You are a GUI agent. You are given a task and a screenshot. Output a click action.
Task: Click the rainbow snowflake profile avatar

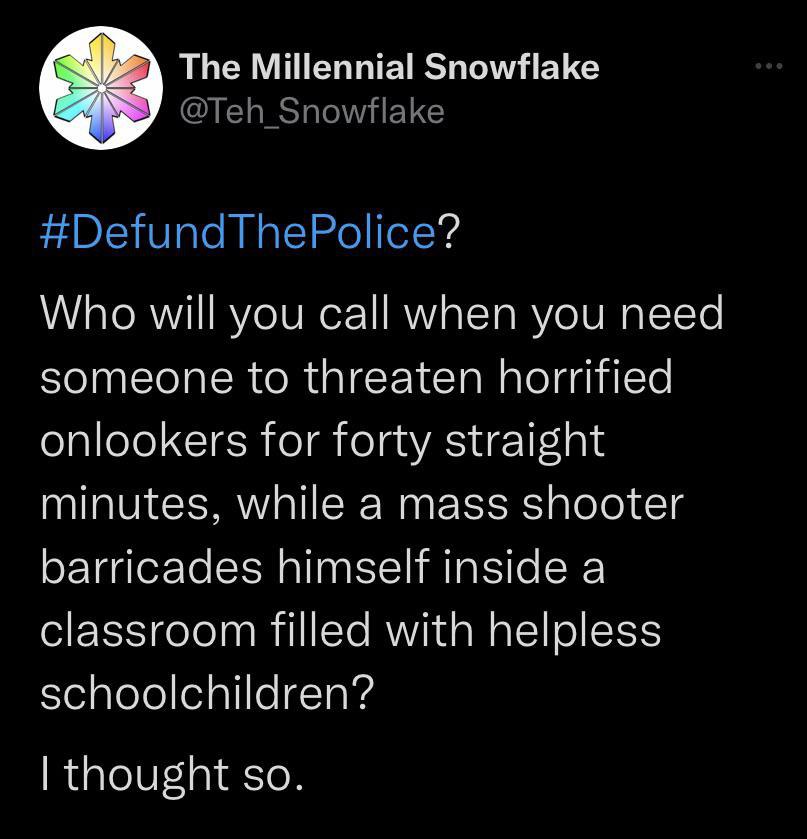(100, 88)
